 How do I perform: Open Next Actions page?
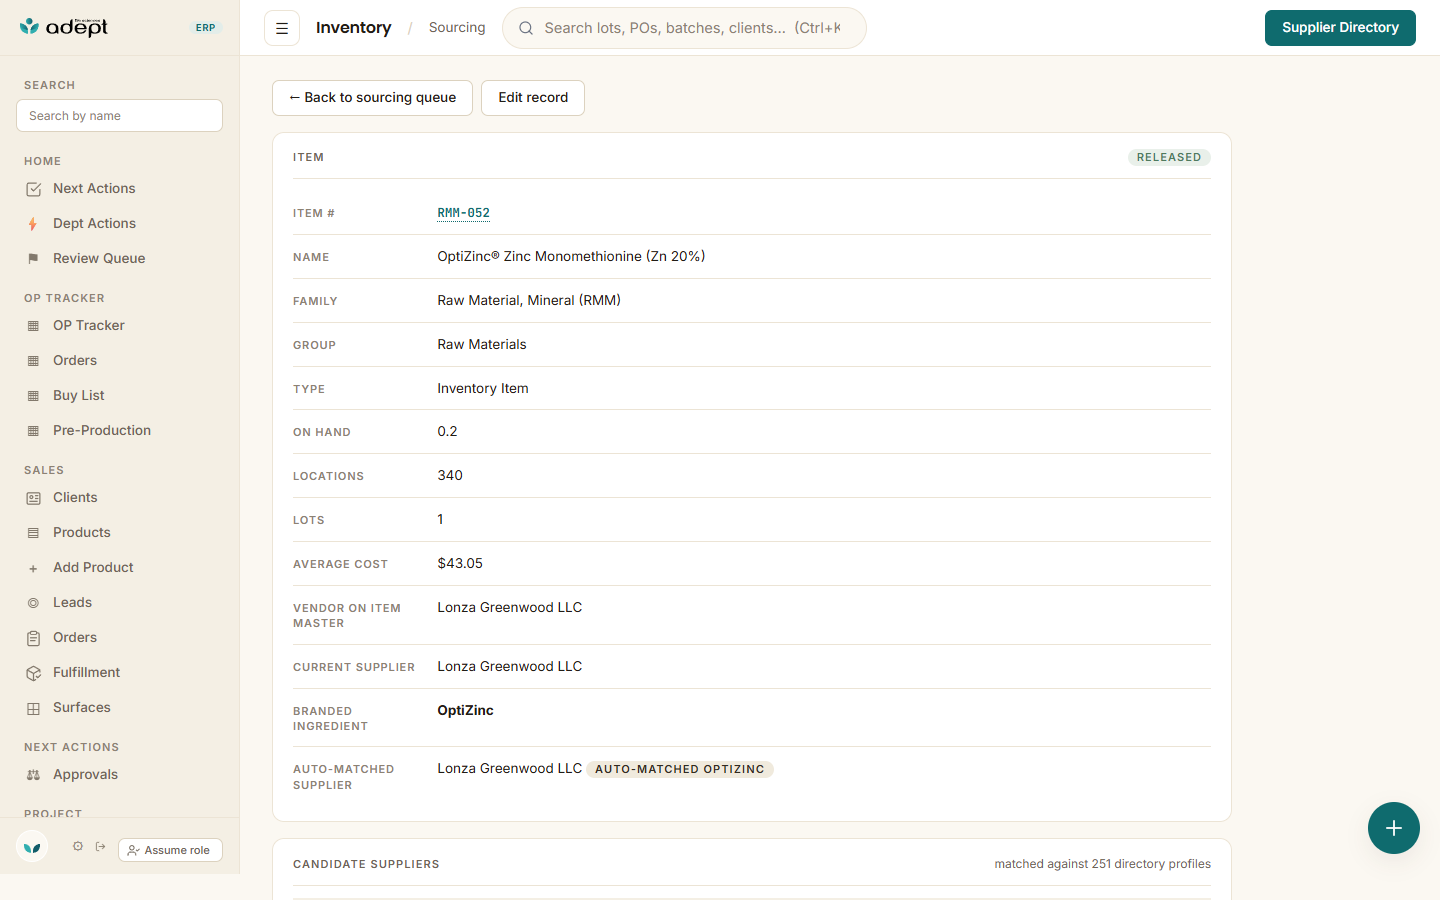pos(94,188)
